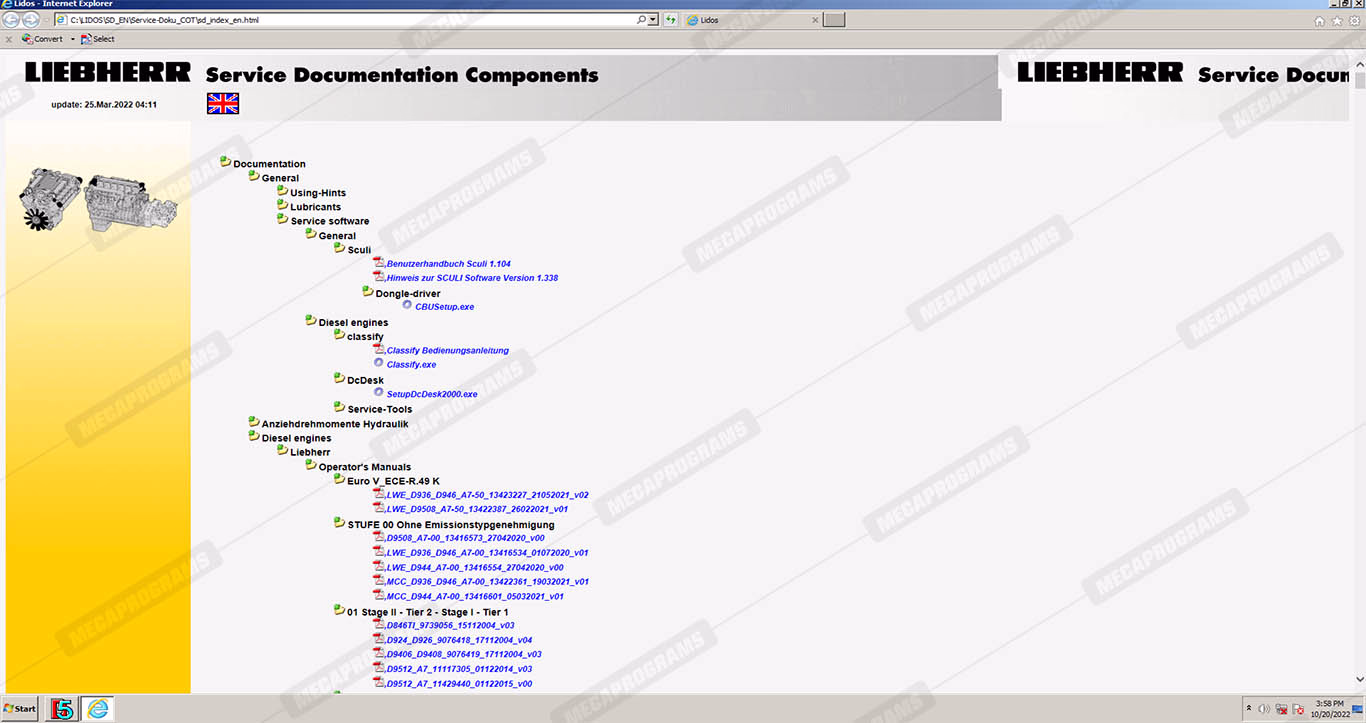
Task: Click SetupDcDesk2000.exe link
Action: coord(431,394)
